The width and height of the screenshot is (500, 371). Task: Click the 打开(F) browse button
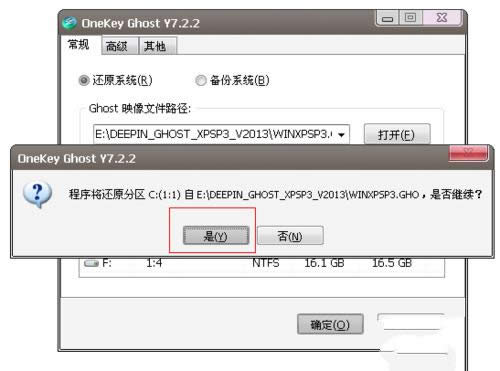tap(397, 134)
